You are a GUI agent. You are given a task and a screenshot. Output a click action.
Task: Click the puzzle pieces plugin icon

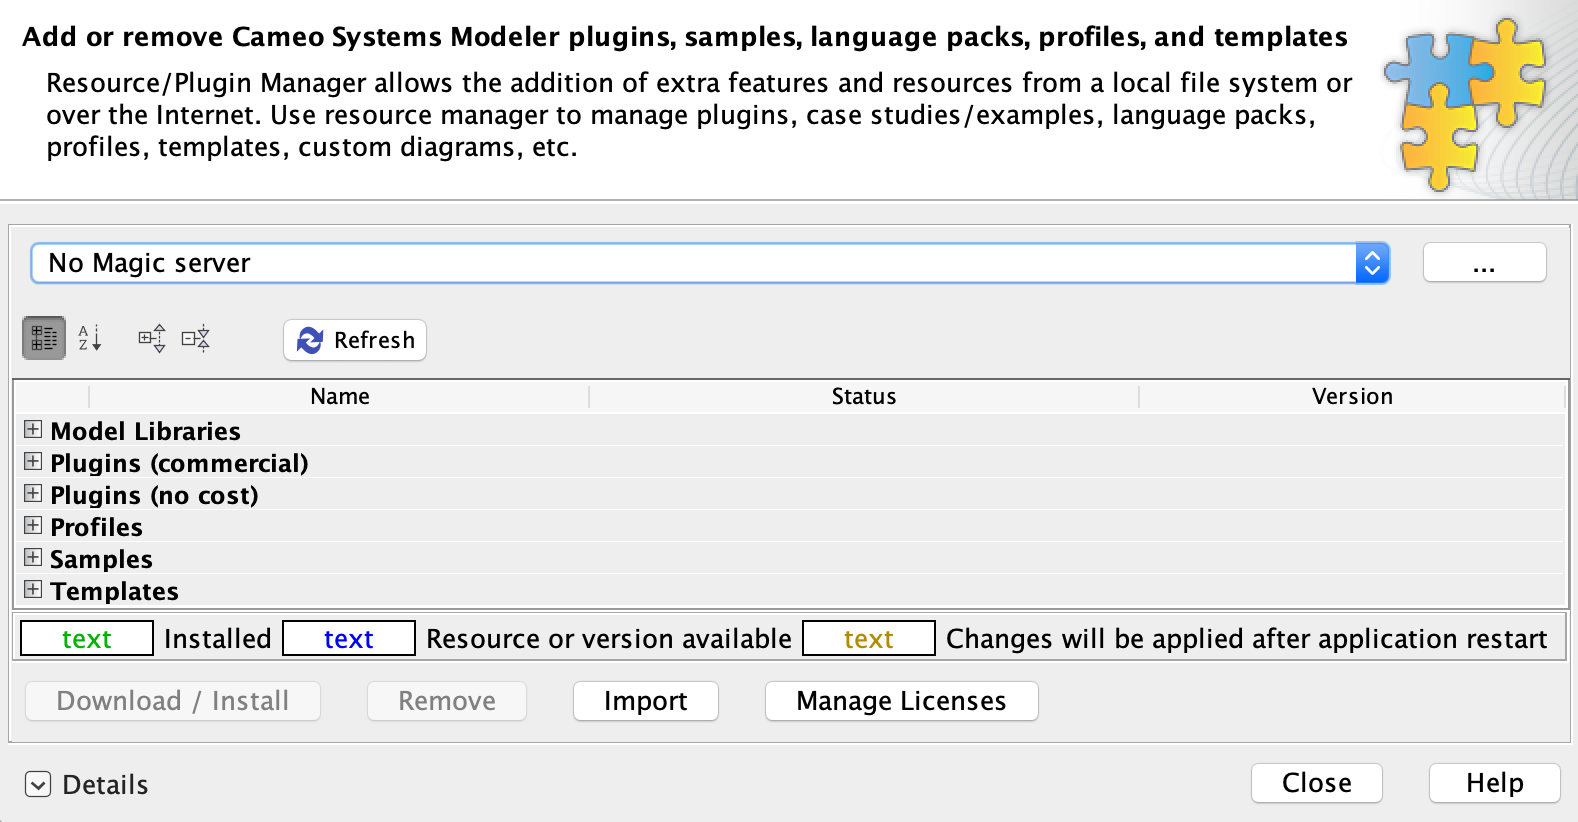[x=1465, y=103]
